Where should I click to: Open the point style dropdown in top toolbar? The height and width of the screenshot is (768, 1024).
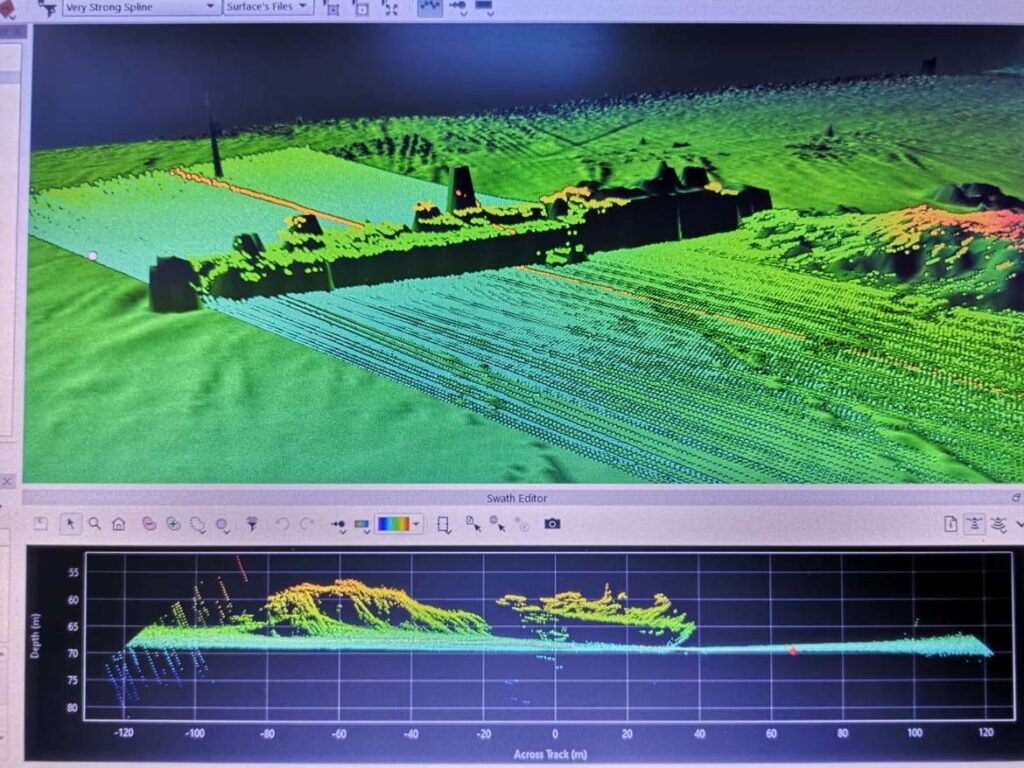[458, 7]
